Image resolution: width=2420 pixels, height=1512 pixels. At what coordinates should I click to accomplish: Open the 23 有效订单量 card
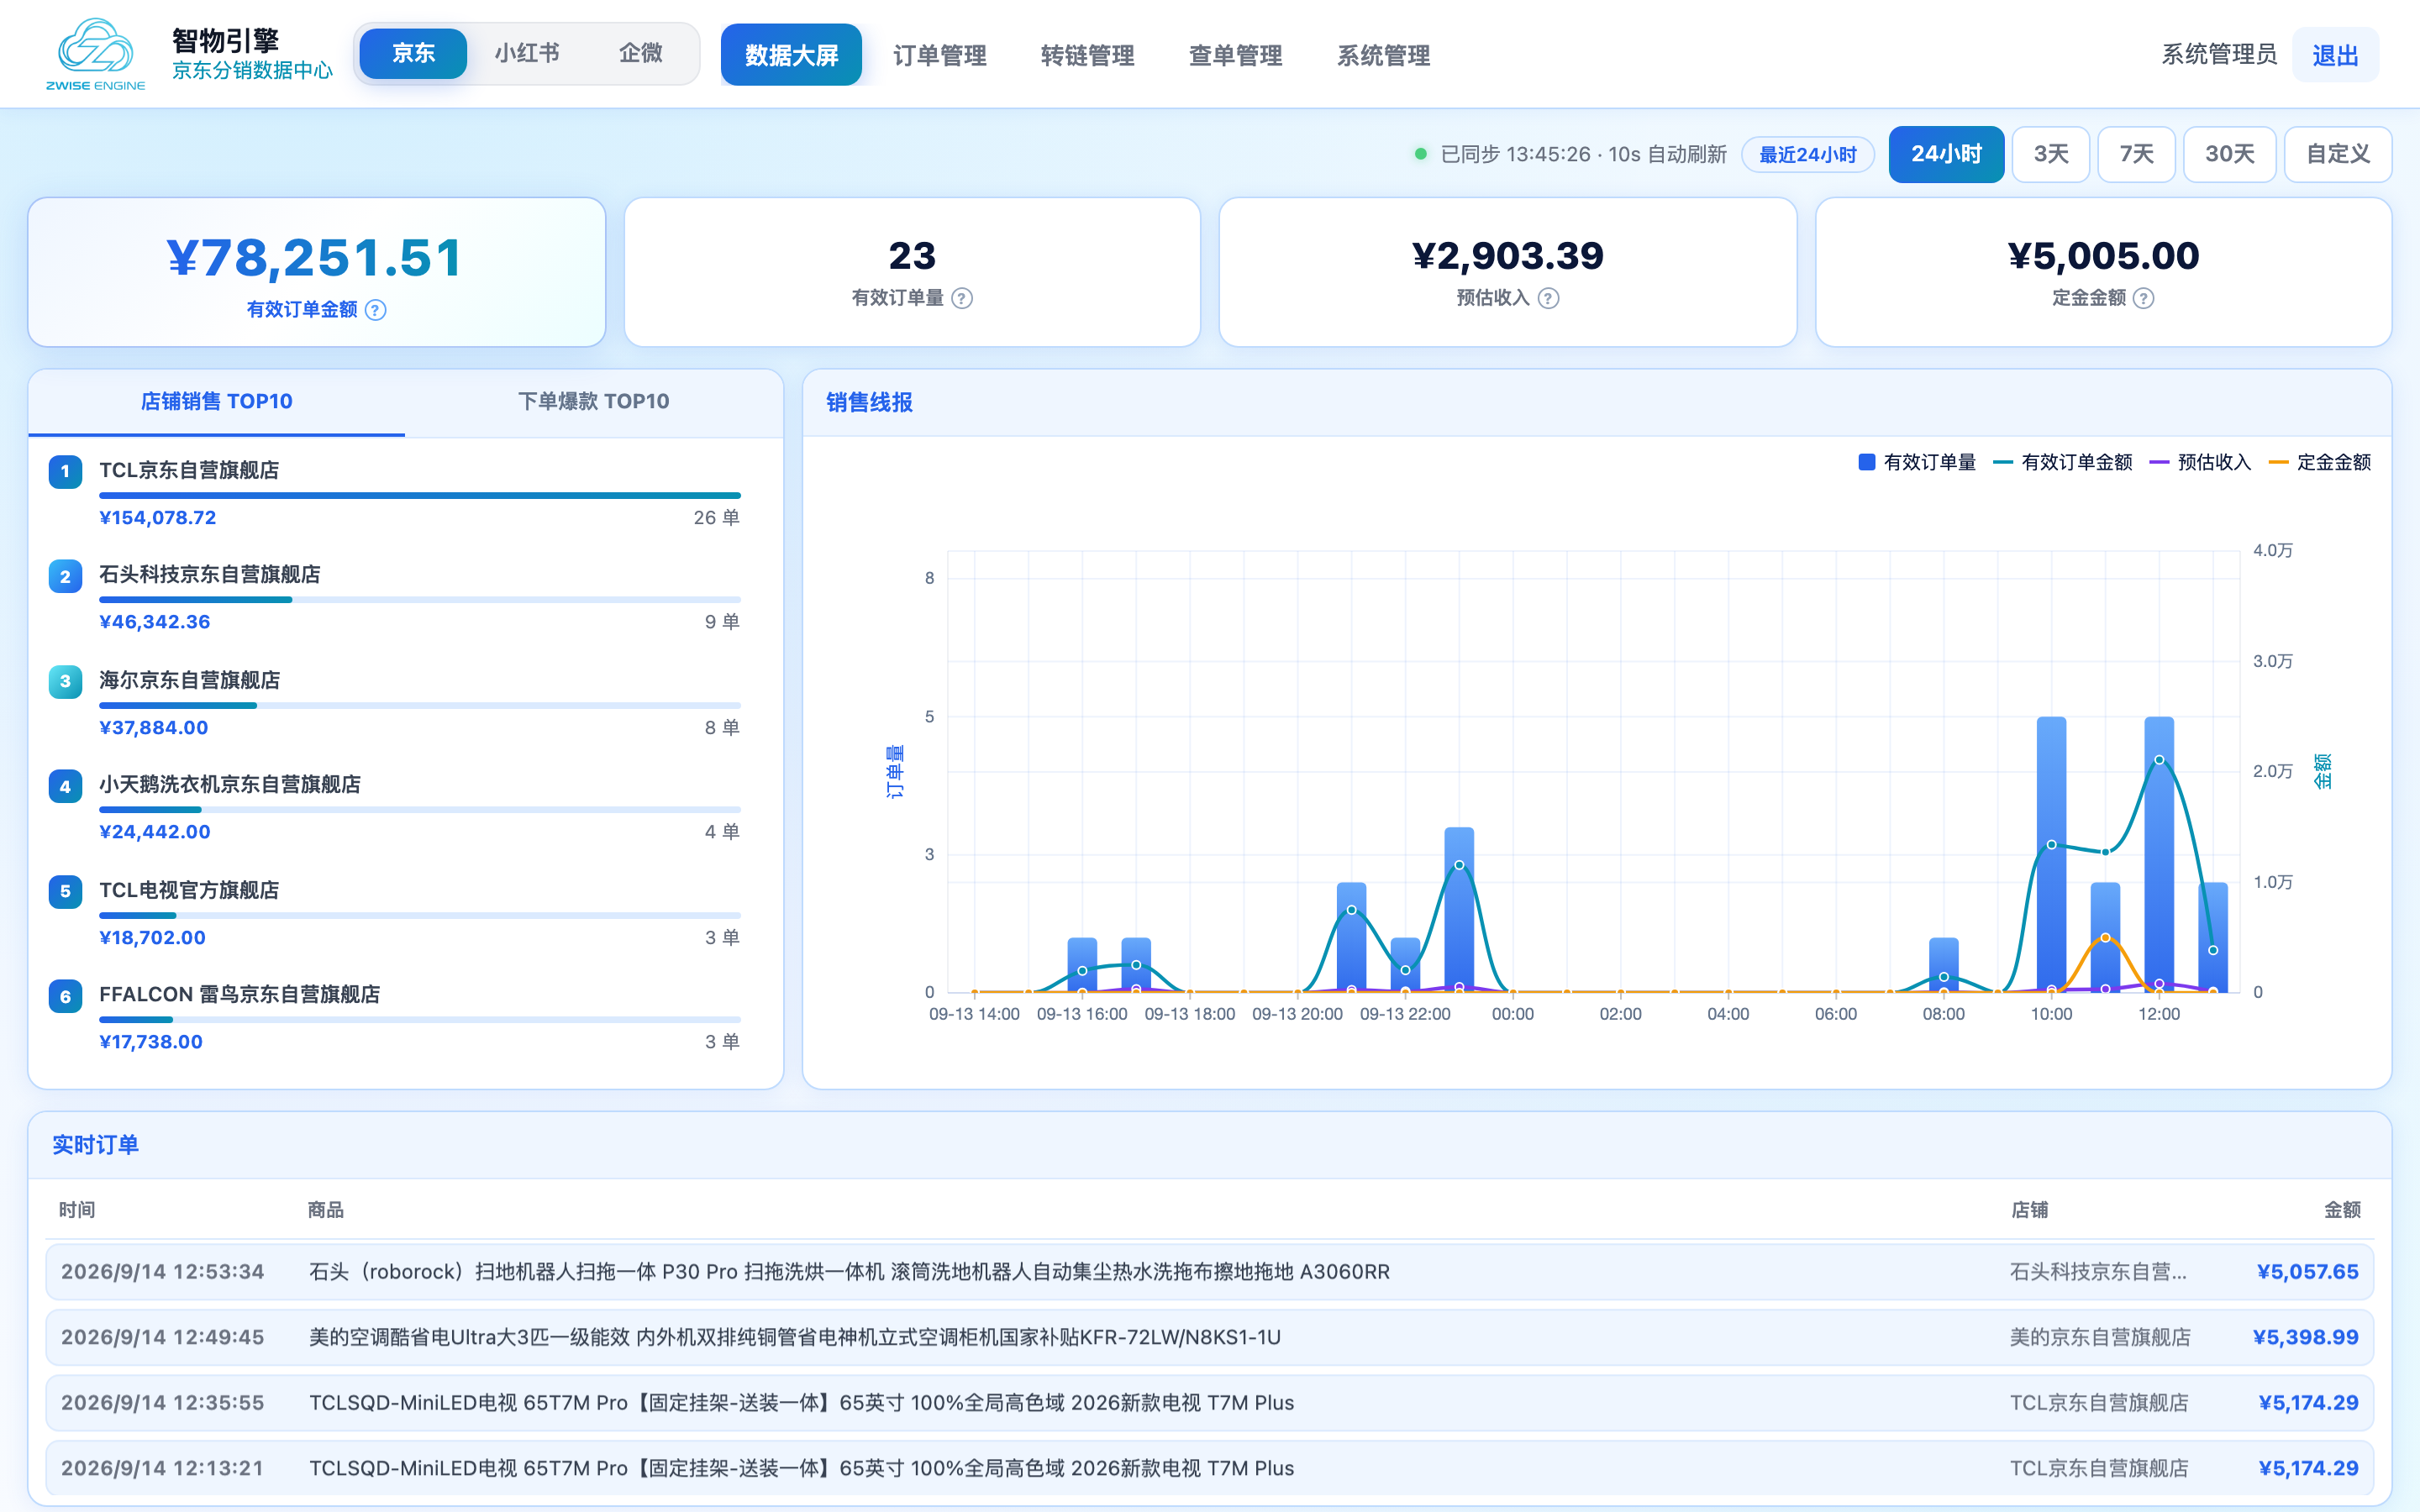[912, 272]
